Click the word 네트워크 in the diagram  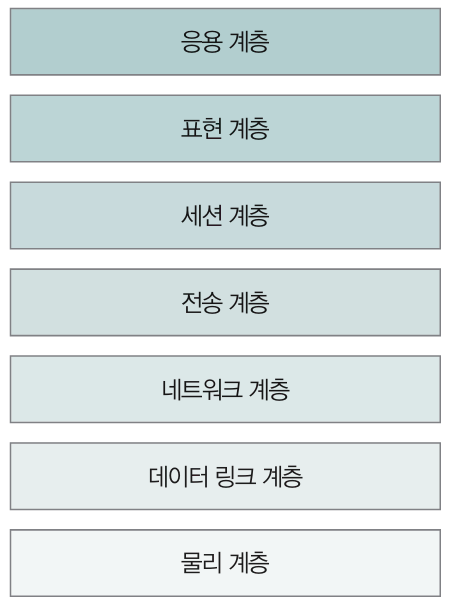[x=202, y=389]
